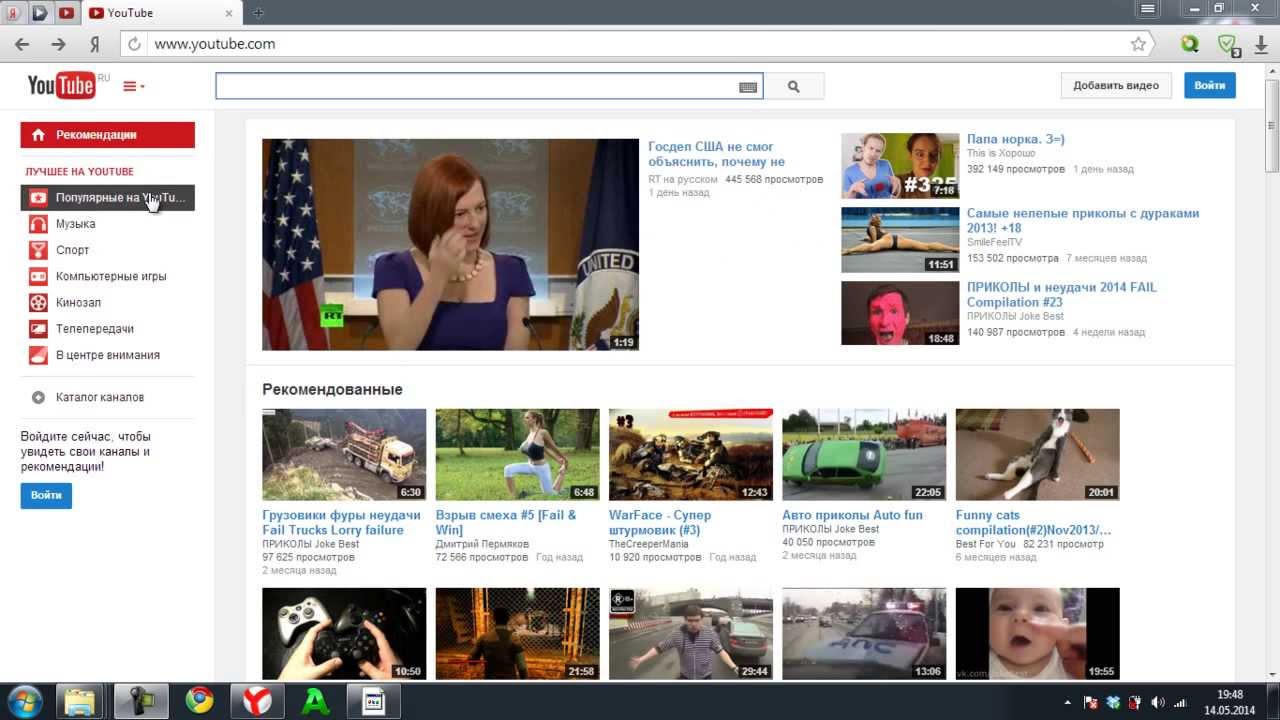
Task: Open the Музыка sidebar category
Action: click(75, 224)
